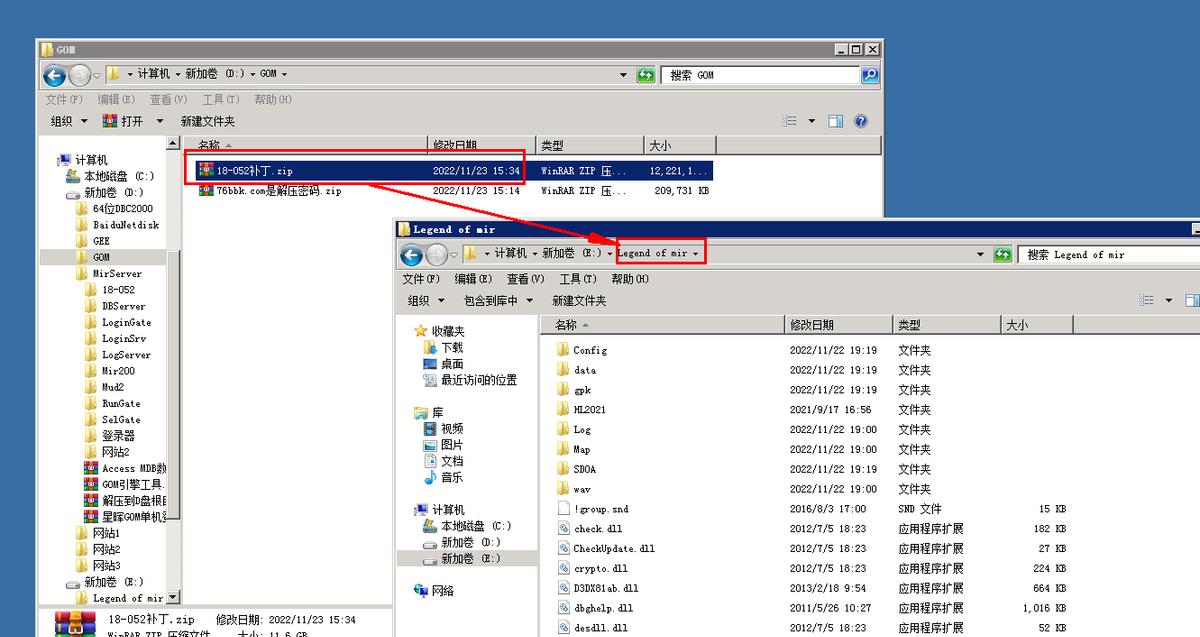Click refresh icon in Legend of mir address bar
This screenshot has height=637, width=1200.
(x=1002, y=255)
